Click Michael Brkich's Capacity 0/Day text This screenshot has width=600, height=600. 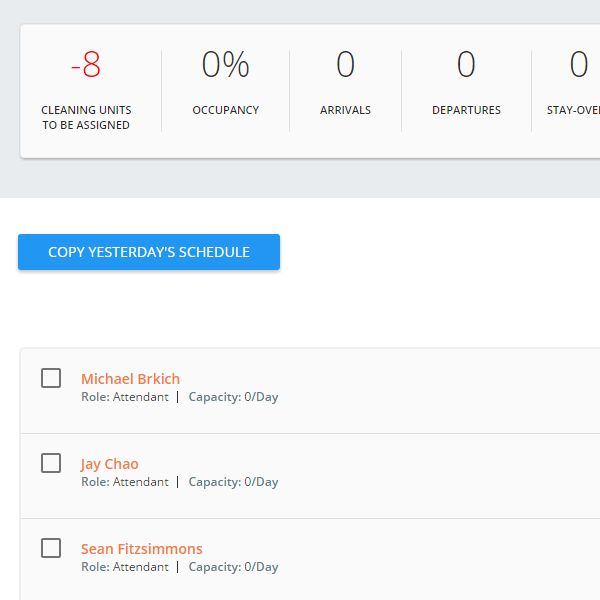pos(233,397)
